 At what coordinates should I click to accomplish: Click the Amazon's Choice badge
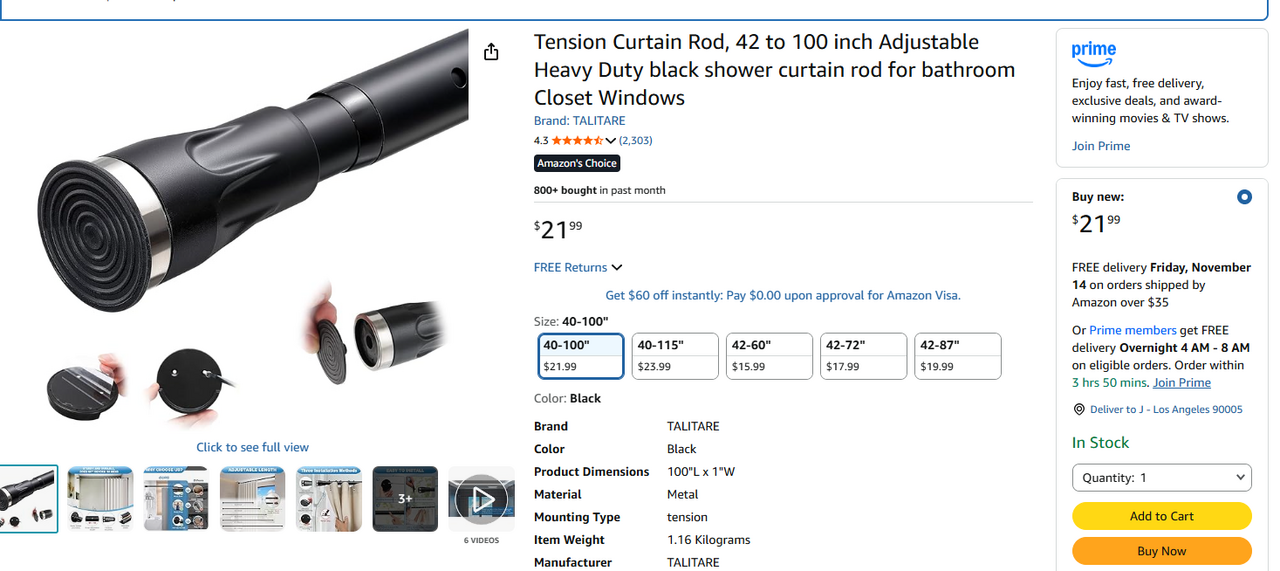point(577,163)
